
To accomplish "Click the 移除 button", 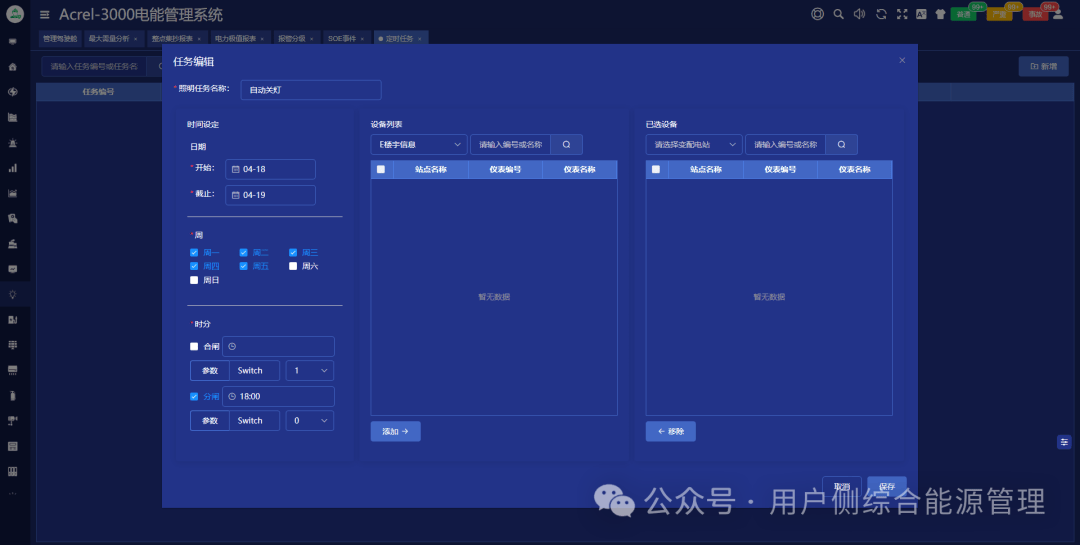I will (670, 432).
